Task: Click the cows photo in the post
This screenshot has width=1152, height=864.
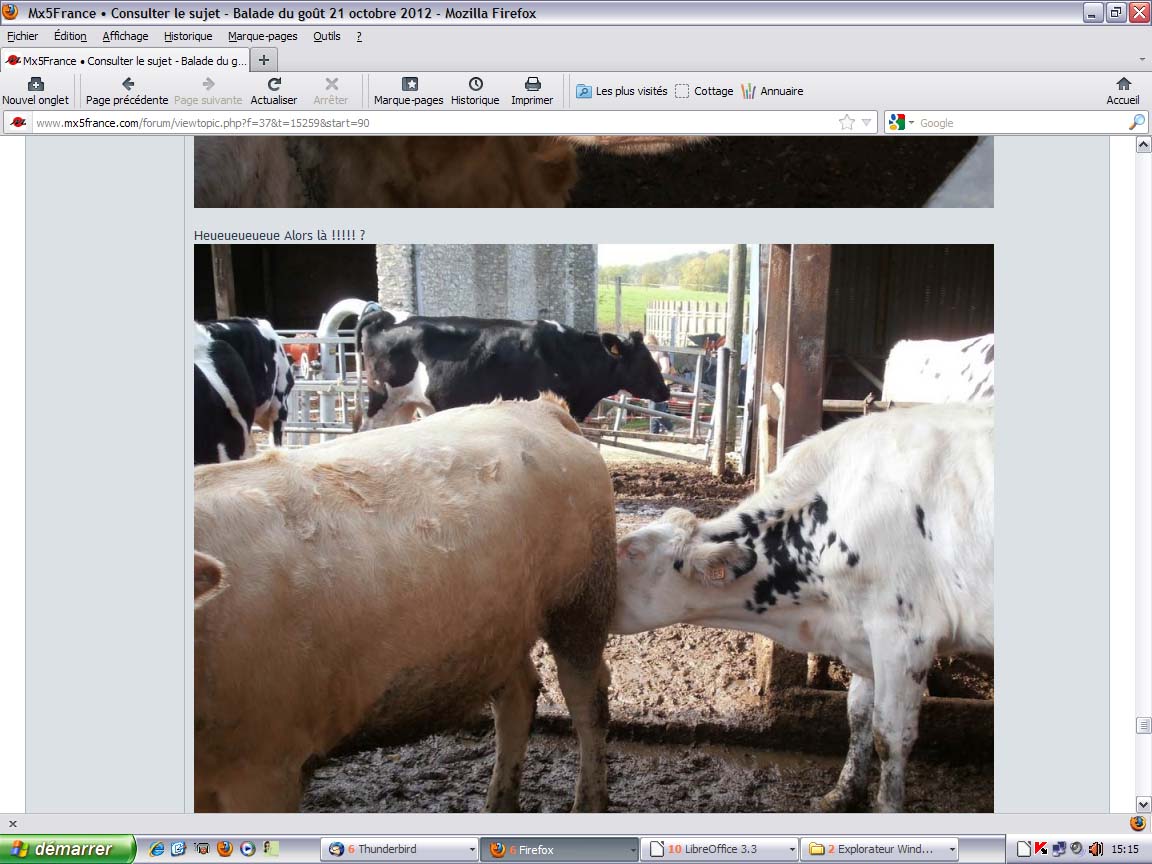Action: 594,528
